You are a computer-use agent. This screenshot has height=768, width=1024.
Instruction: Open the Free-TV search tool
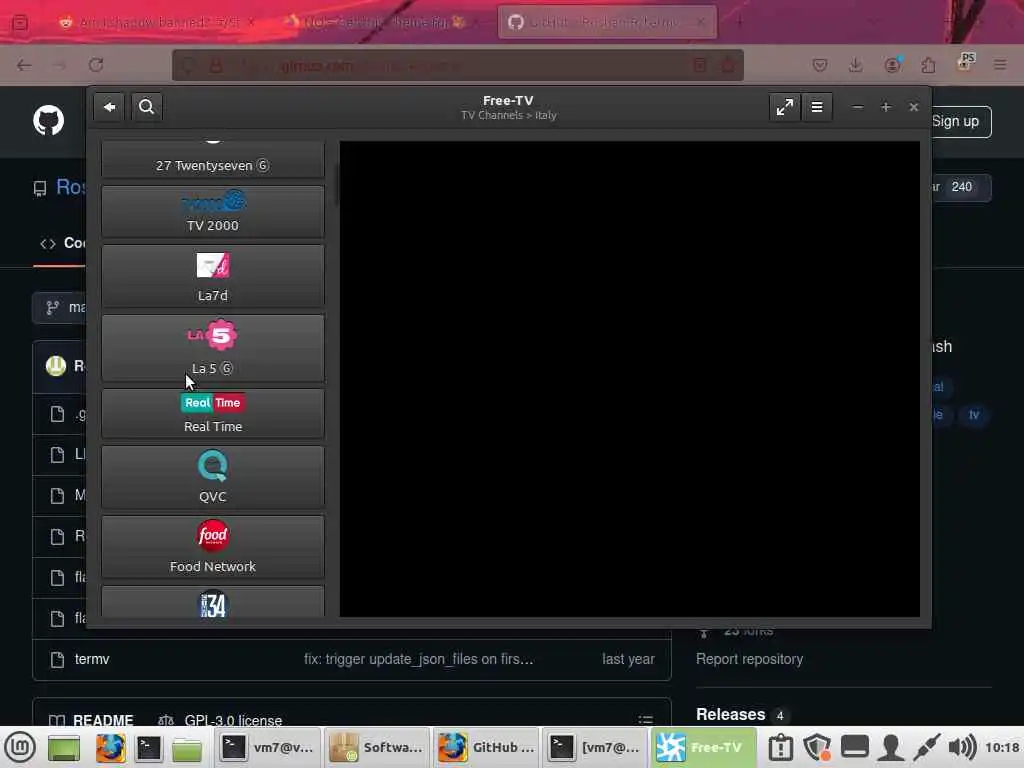click(x=147, y=107)
